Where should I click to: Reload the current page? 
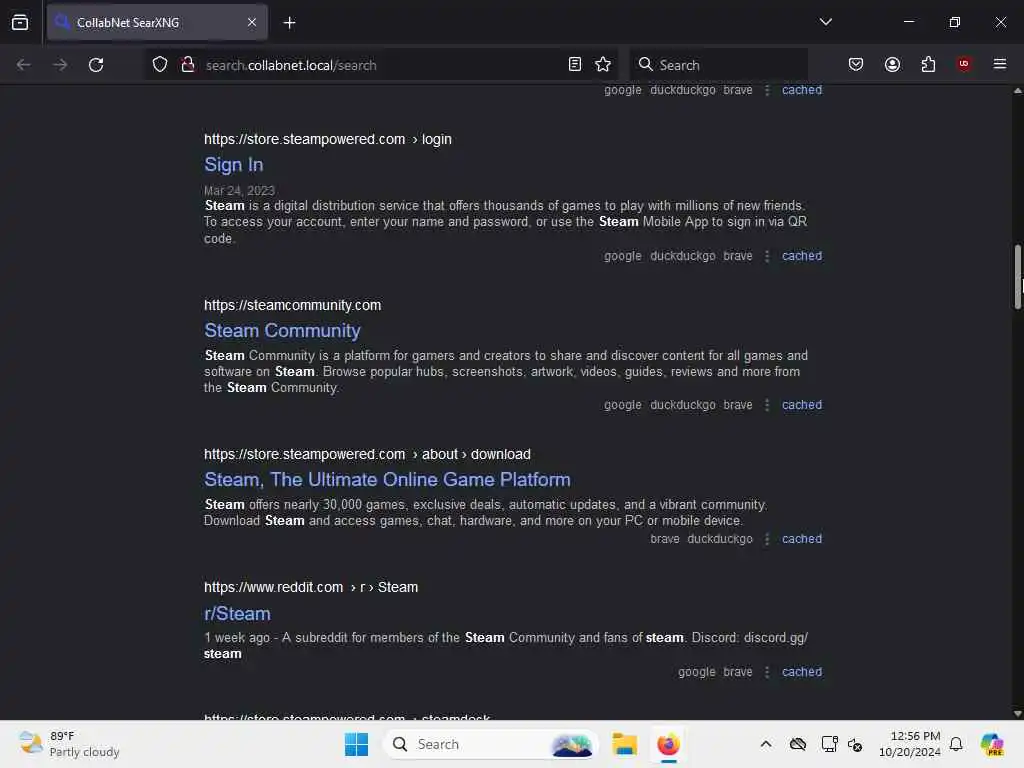[96, 65]
